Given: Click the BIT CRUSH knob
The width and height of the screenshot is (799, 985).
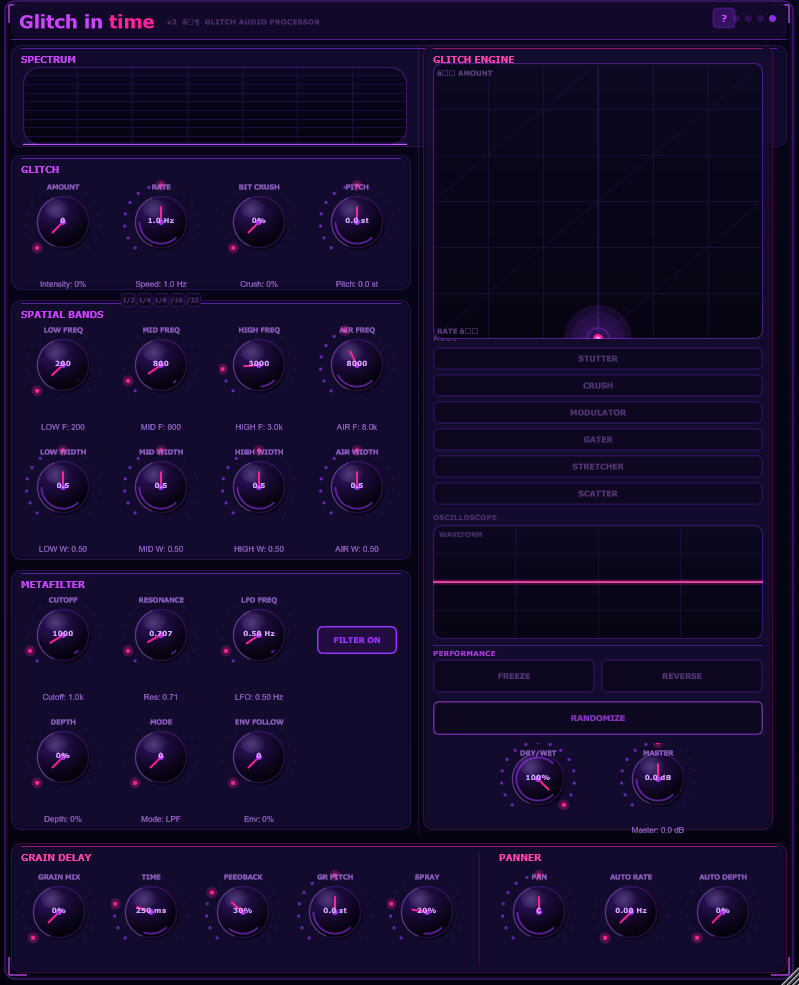Looking at the screenshot, I should [x=259, y=222].
